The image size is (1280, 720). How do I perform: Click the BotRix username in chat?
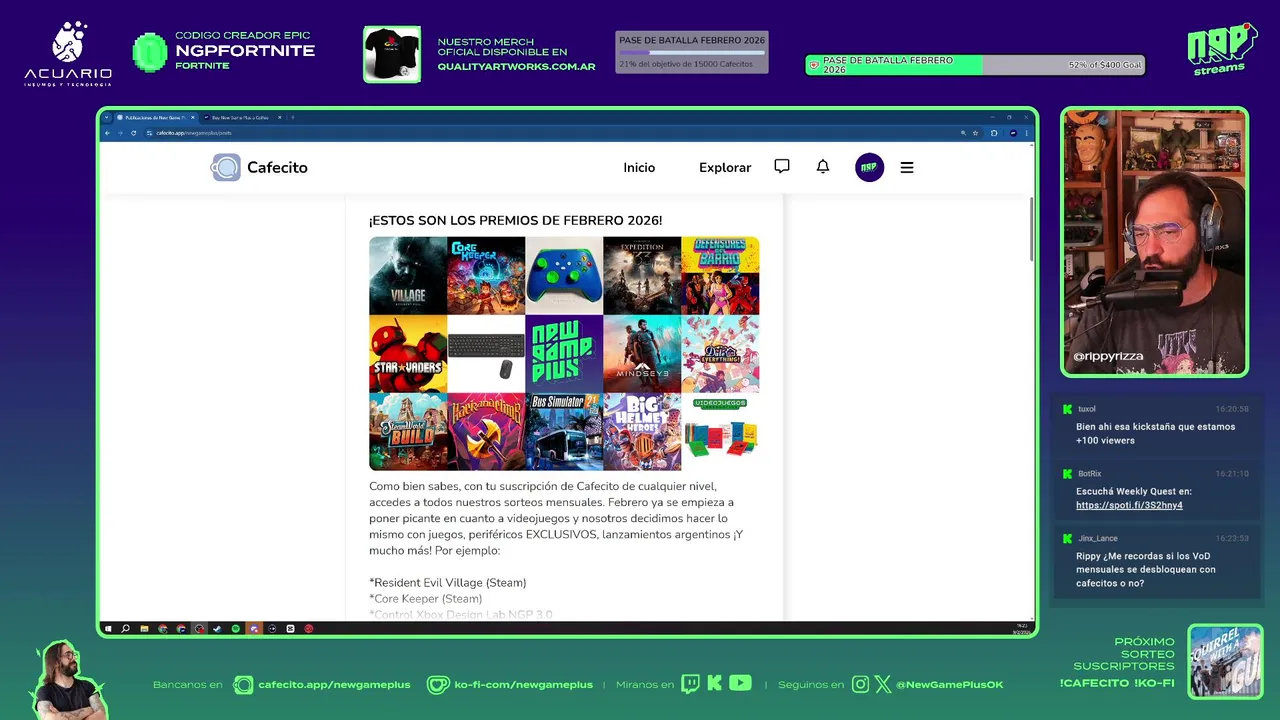pos(1089,474)
